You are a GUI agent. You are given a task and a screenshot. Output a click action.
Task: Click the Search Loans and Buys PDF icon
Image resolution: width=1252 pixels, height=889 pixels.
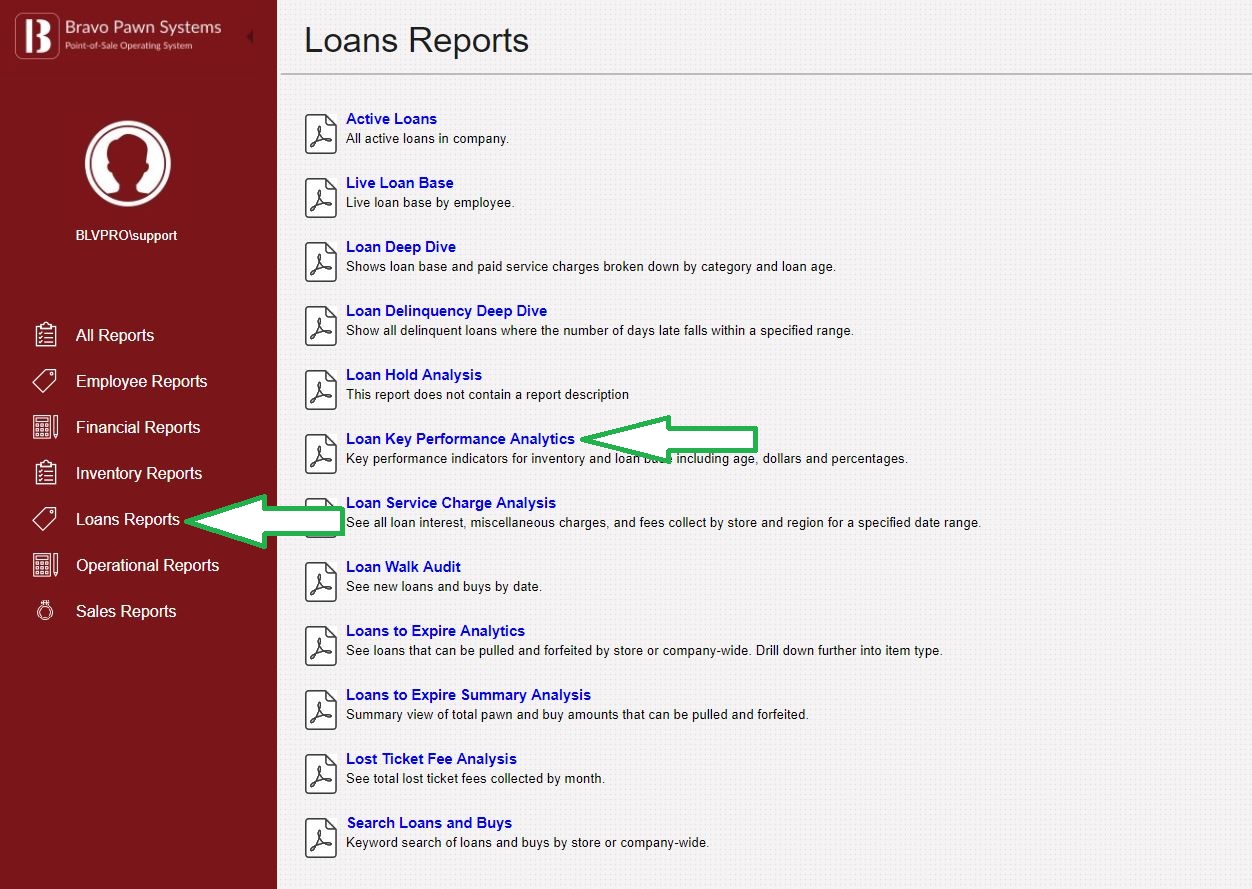click(x=320, y=838)
